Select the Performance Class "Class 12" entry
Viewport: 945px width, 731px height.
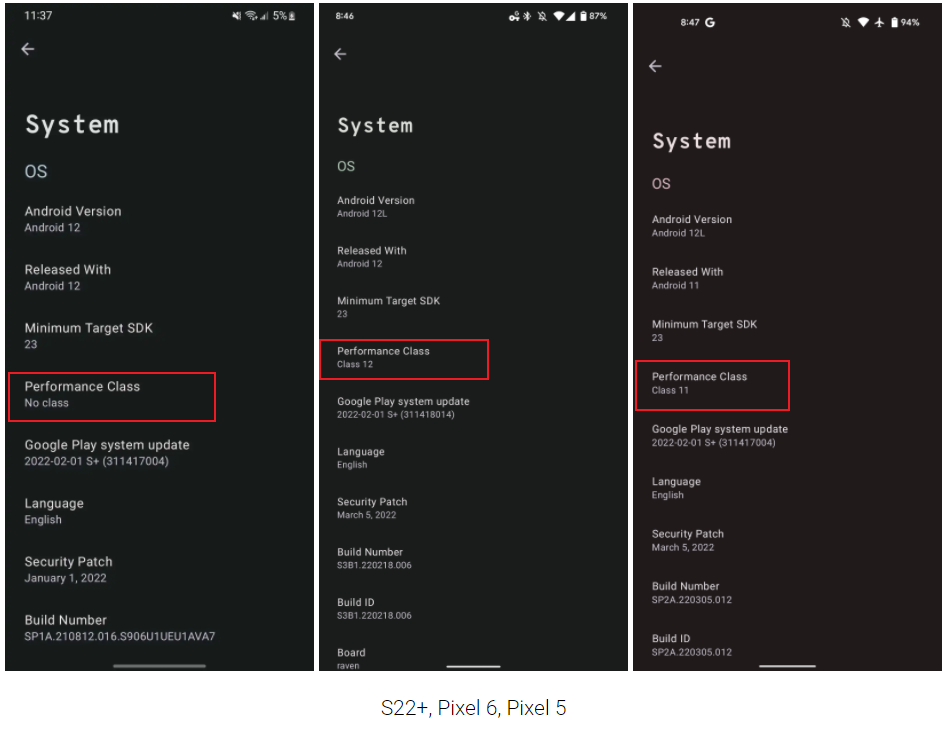click(x=403, y=358)
